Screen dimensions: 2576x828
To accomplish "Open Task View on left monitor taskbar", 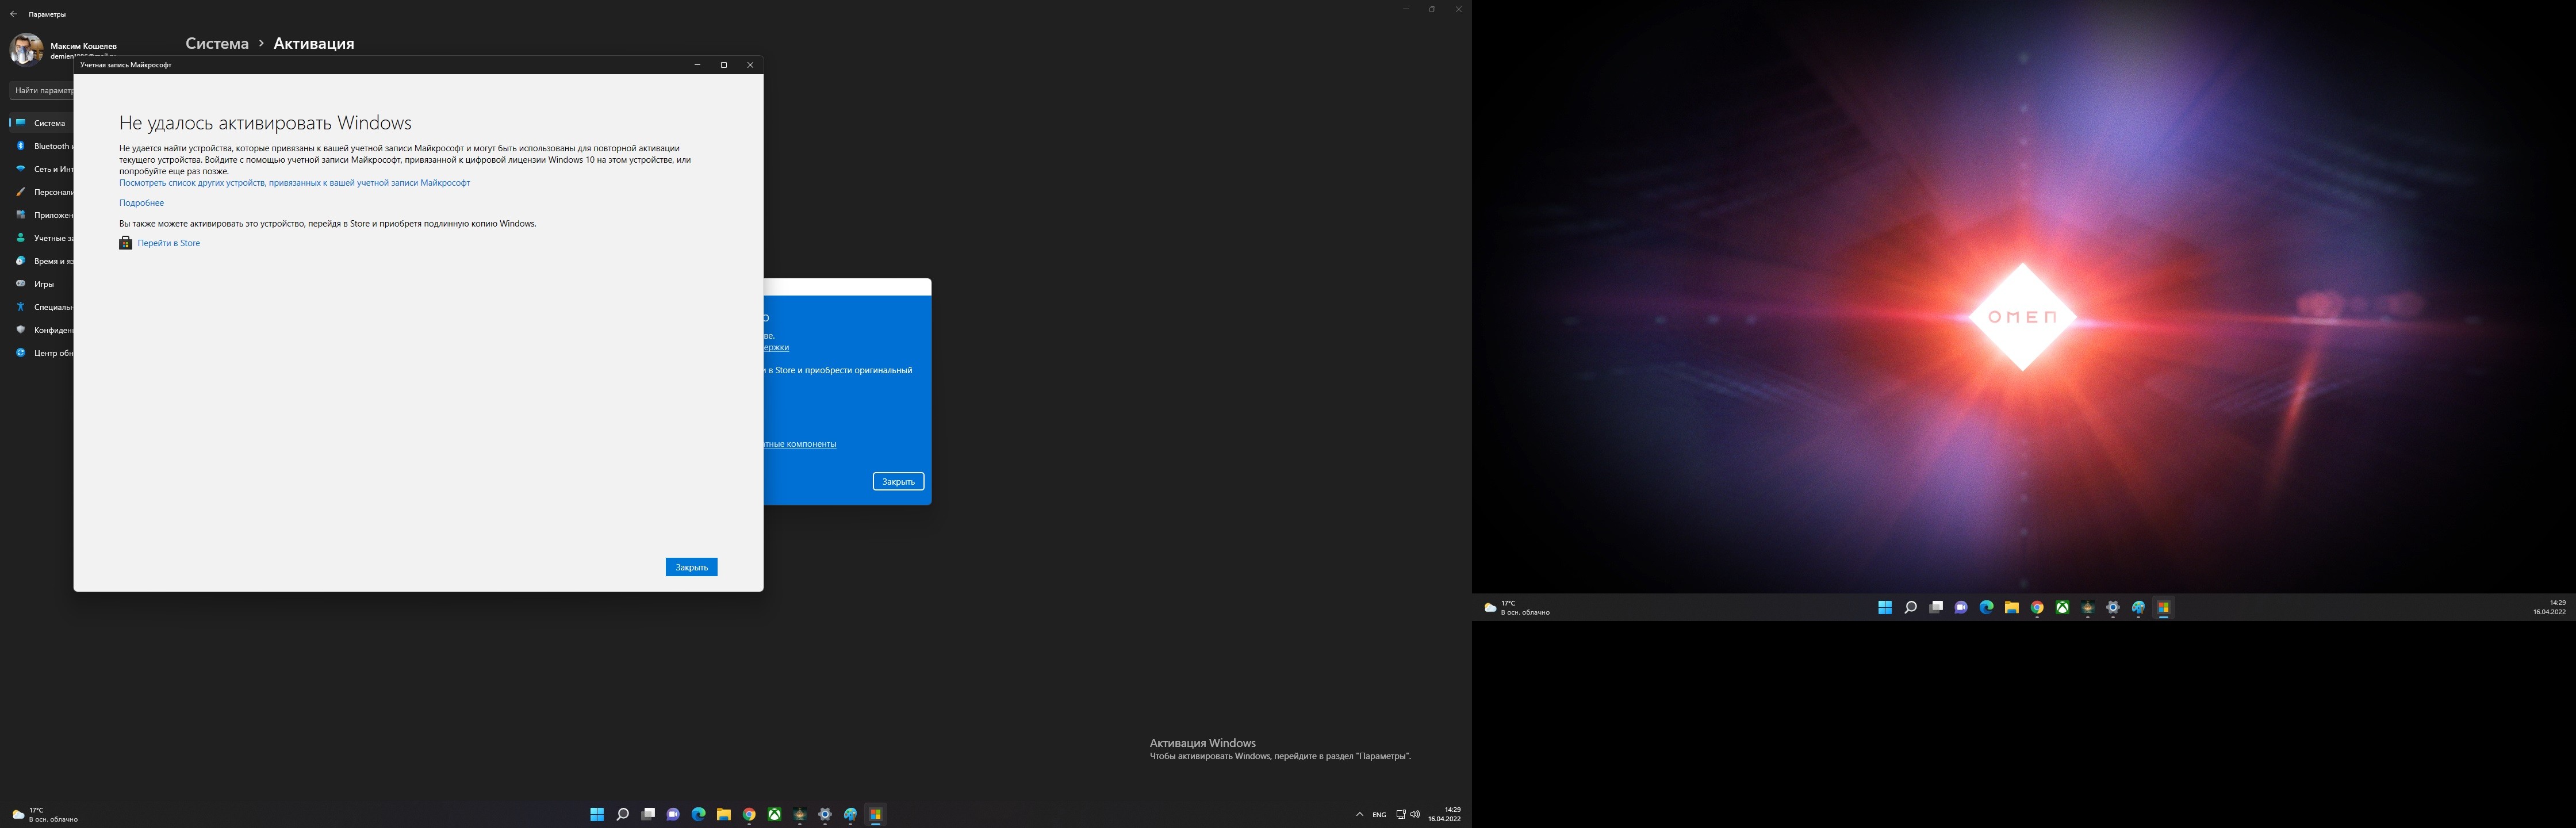I will (x=648, y=815).
